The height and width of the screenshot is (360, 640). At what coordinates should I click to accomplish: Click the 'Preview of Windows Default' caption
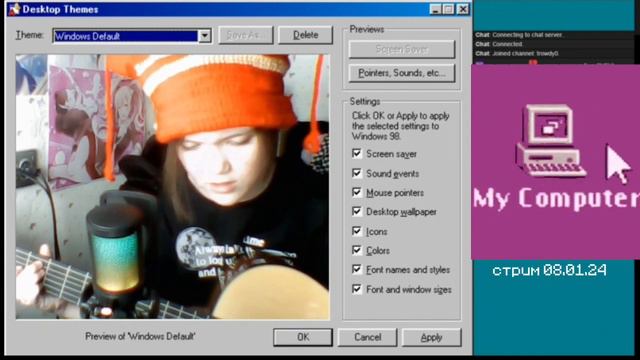pyautogui.click(x=140, y=337)
